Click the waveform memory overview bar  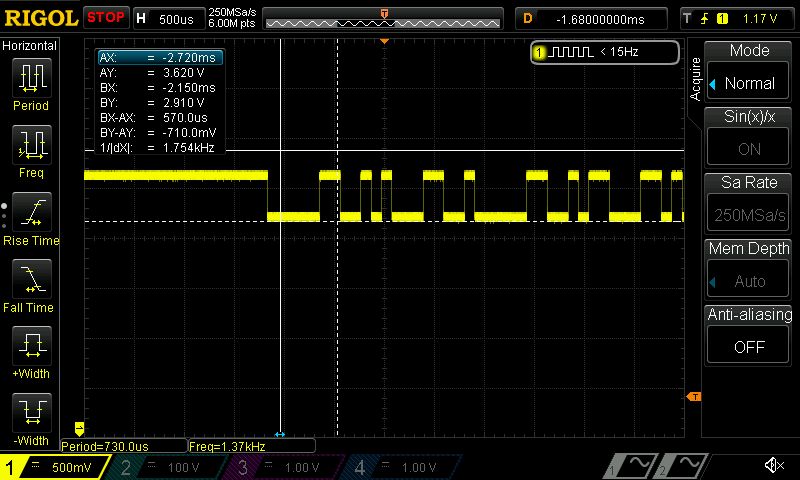pos(383,19)
